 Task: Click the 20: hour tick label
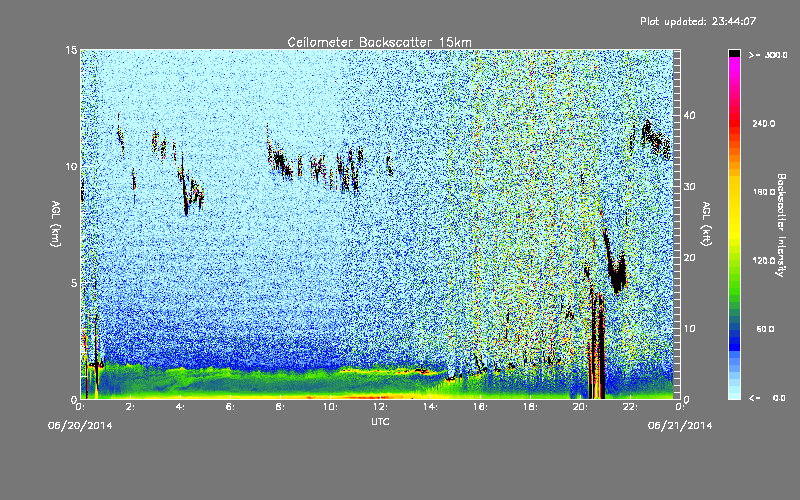[x=580, y=407]
